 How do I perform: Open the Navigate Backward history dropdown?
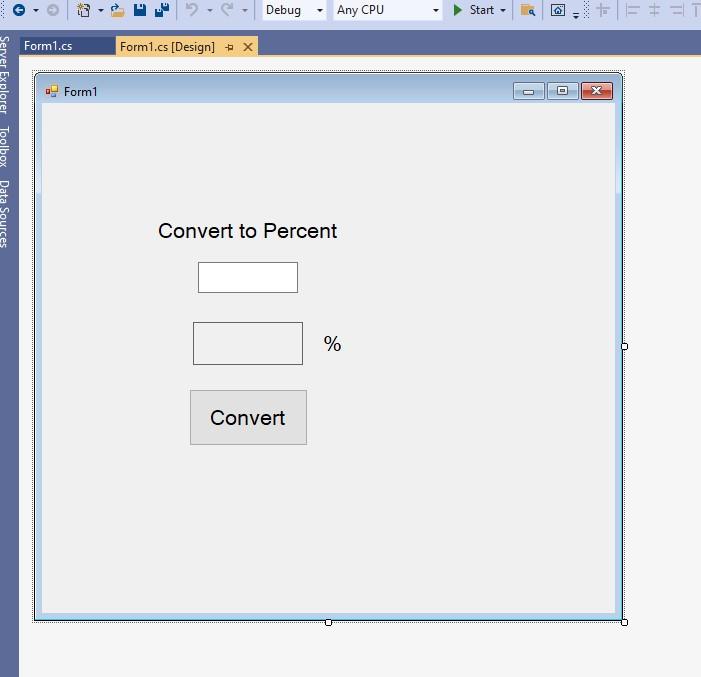click(x=36, y=10)
